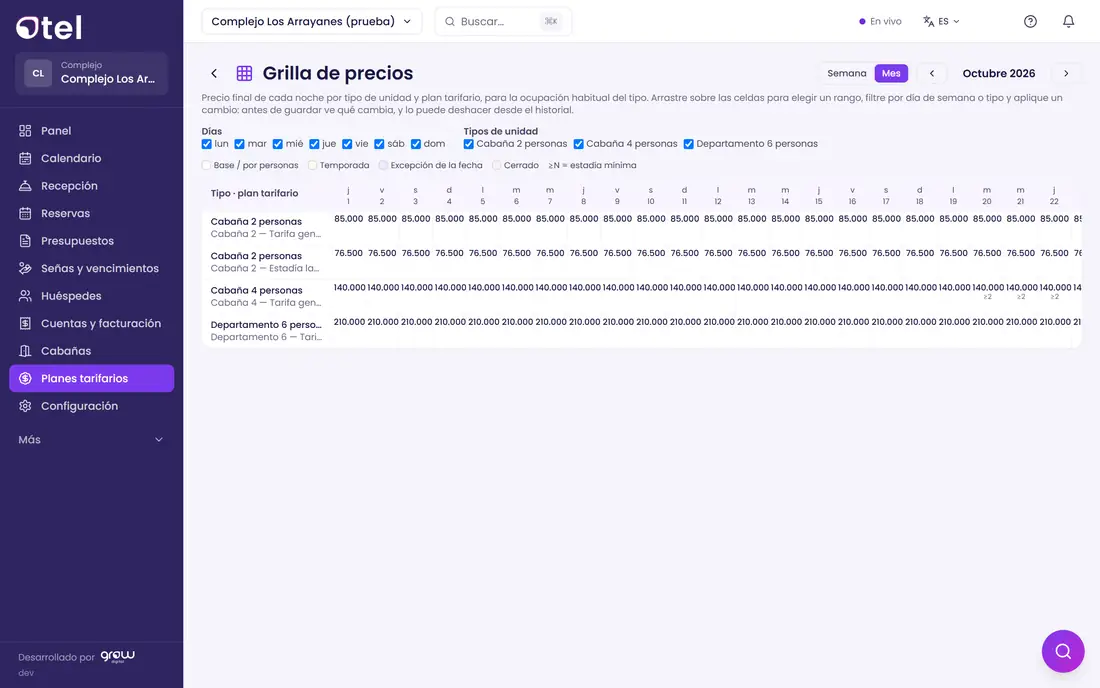Open Reservas menu item
This screenshot has width=1100, height=688.
pos(91,213)
